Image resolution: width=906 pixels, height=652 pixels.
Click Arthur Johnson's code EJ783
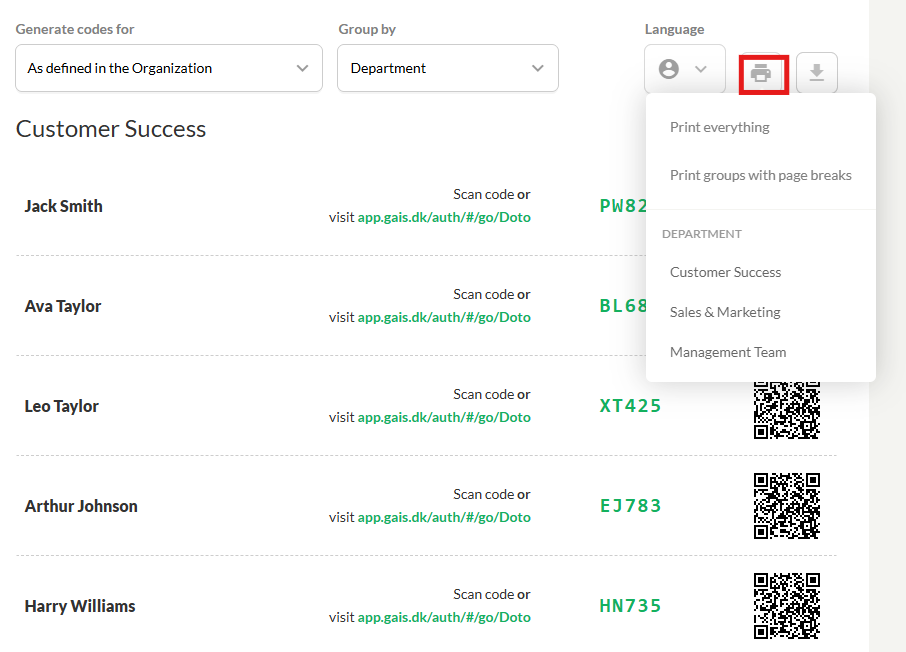pos(630,506)
